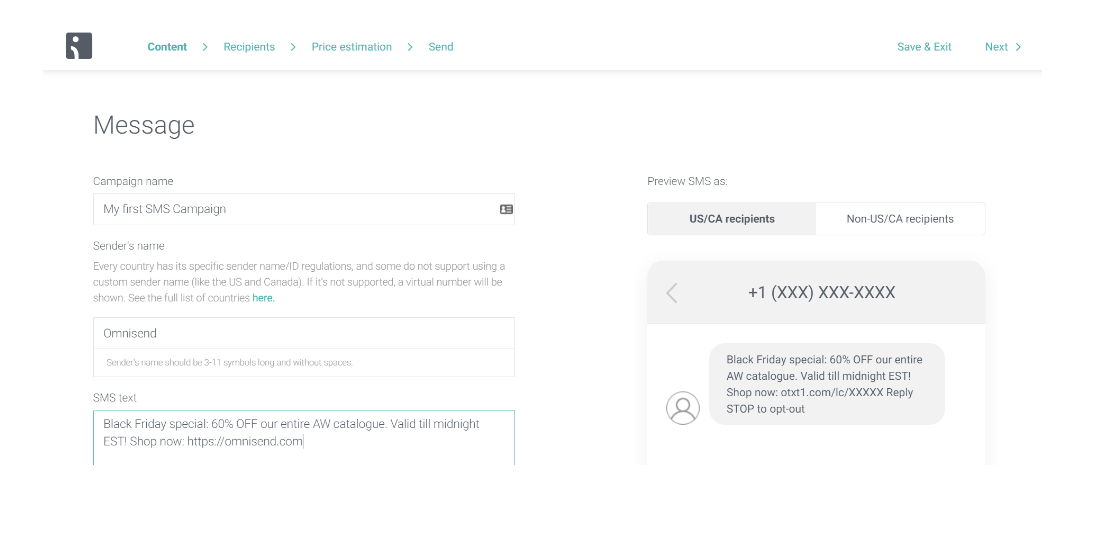
Task: Click Save & Exit
Action: (x=924, y=47)
